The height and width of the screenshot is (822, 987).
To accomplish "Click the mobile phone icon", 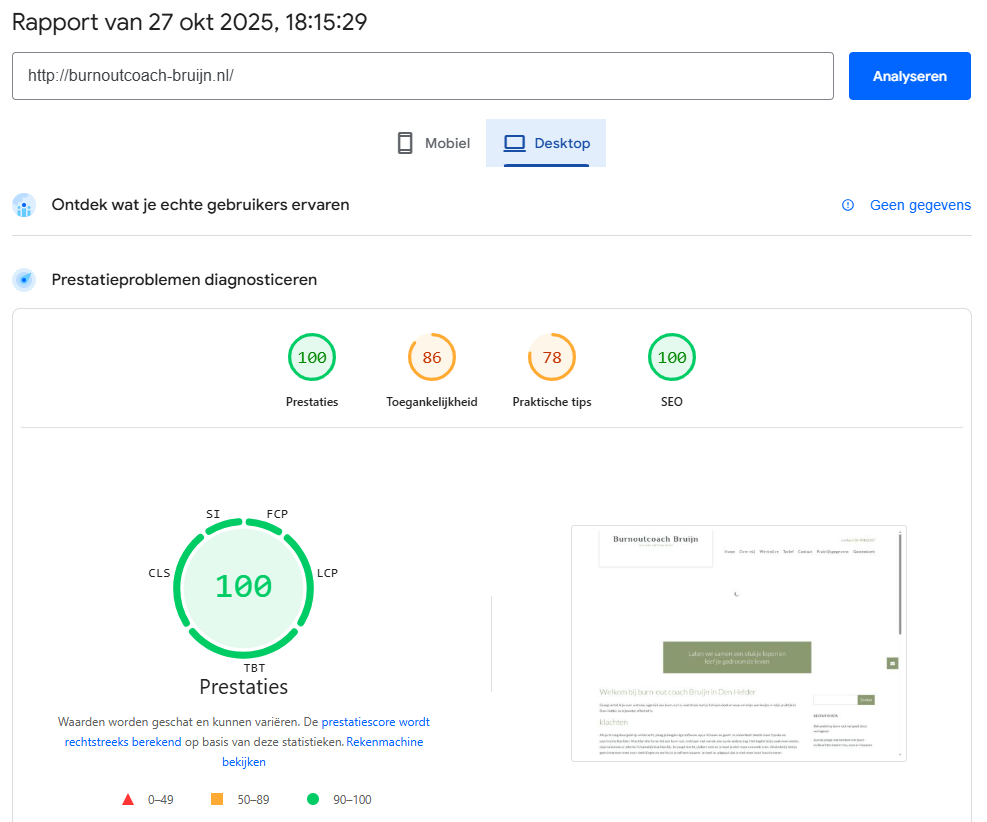I will click(405, 143).
